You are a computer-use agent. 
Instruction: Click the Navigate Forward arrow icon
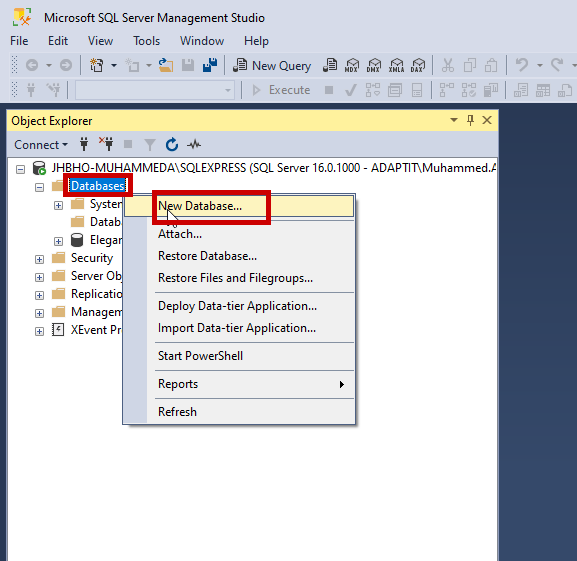pos(66,66)
